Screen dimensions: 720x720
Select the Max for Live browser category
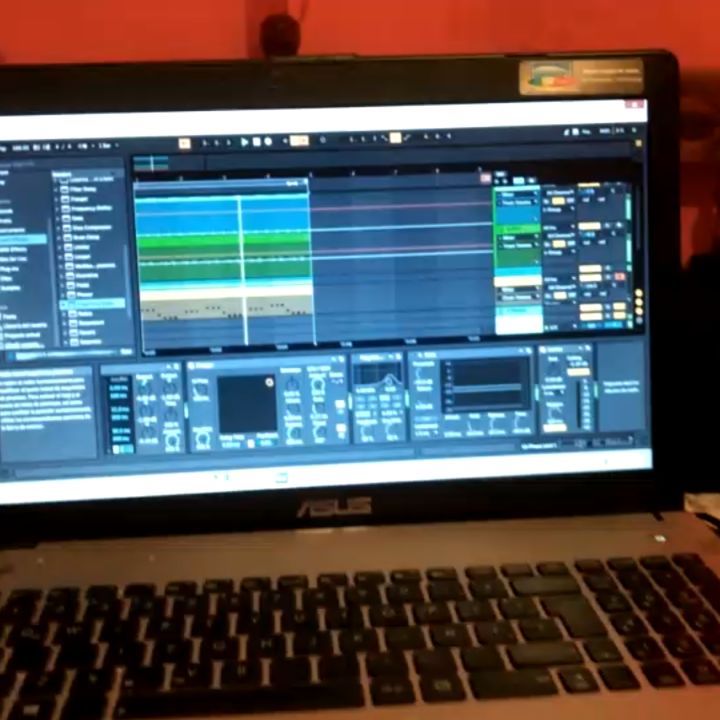point(14,259)
